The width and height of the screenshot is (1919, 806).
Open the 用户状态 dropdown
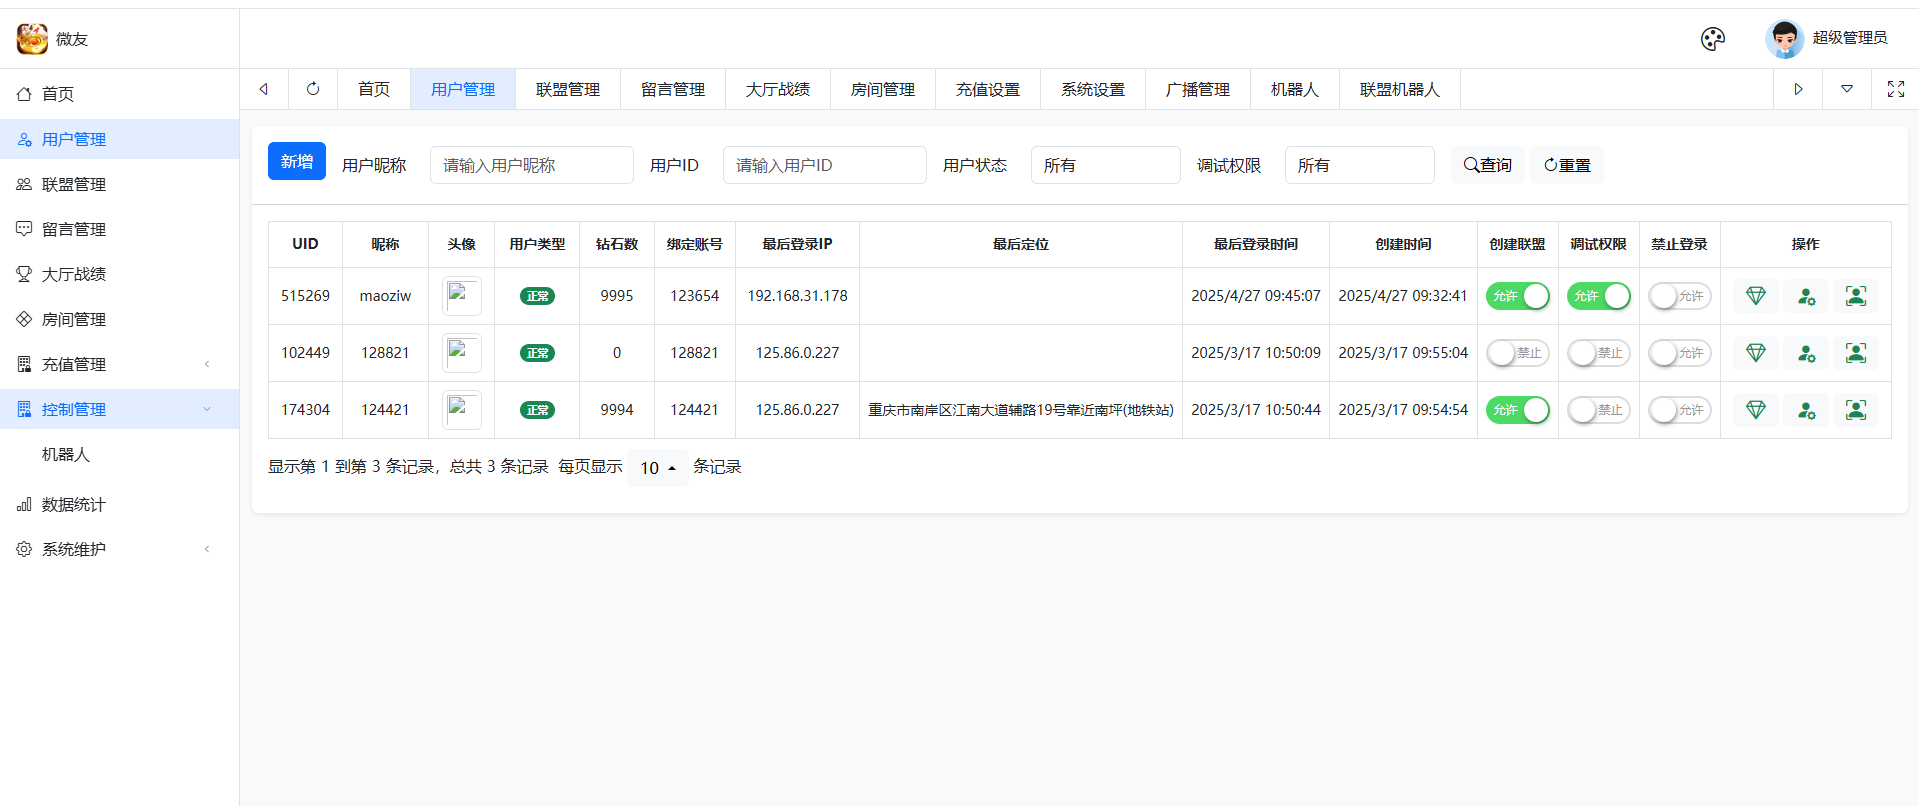(1105, 165)
